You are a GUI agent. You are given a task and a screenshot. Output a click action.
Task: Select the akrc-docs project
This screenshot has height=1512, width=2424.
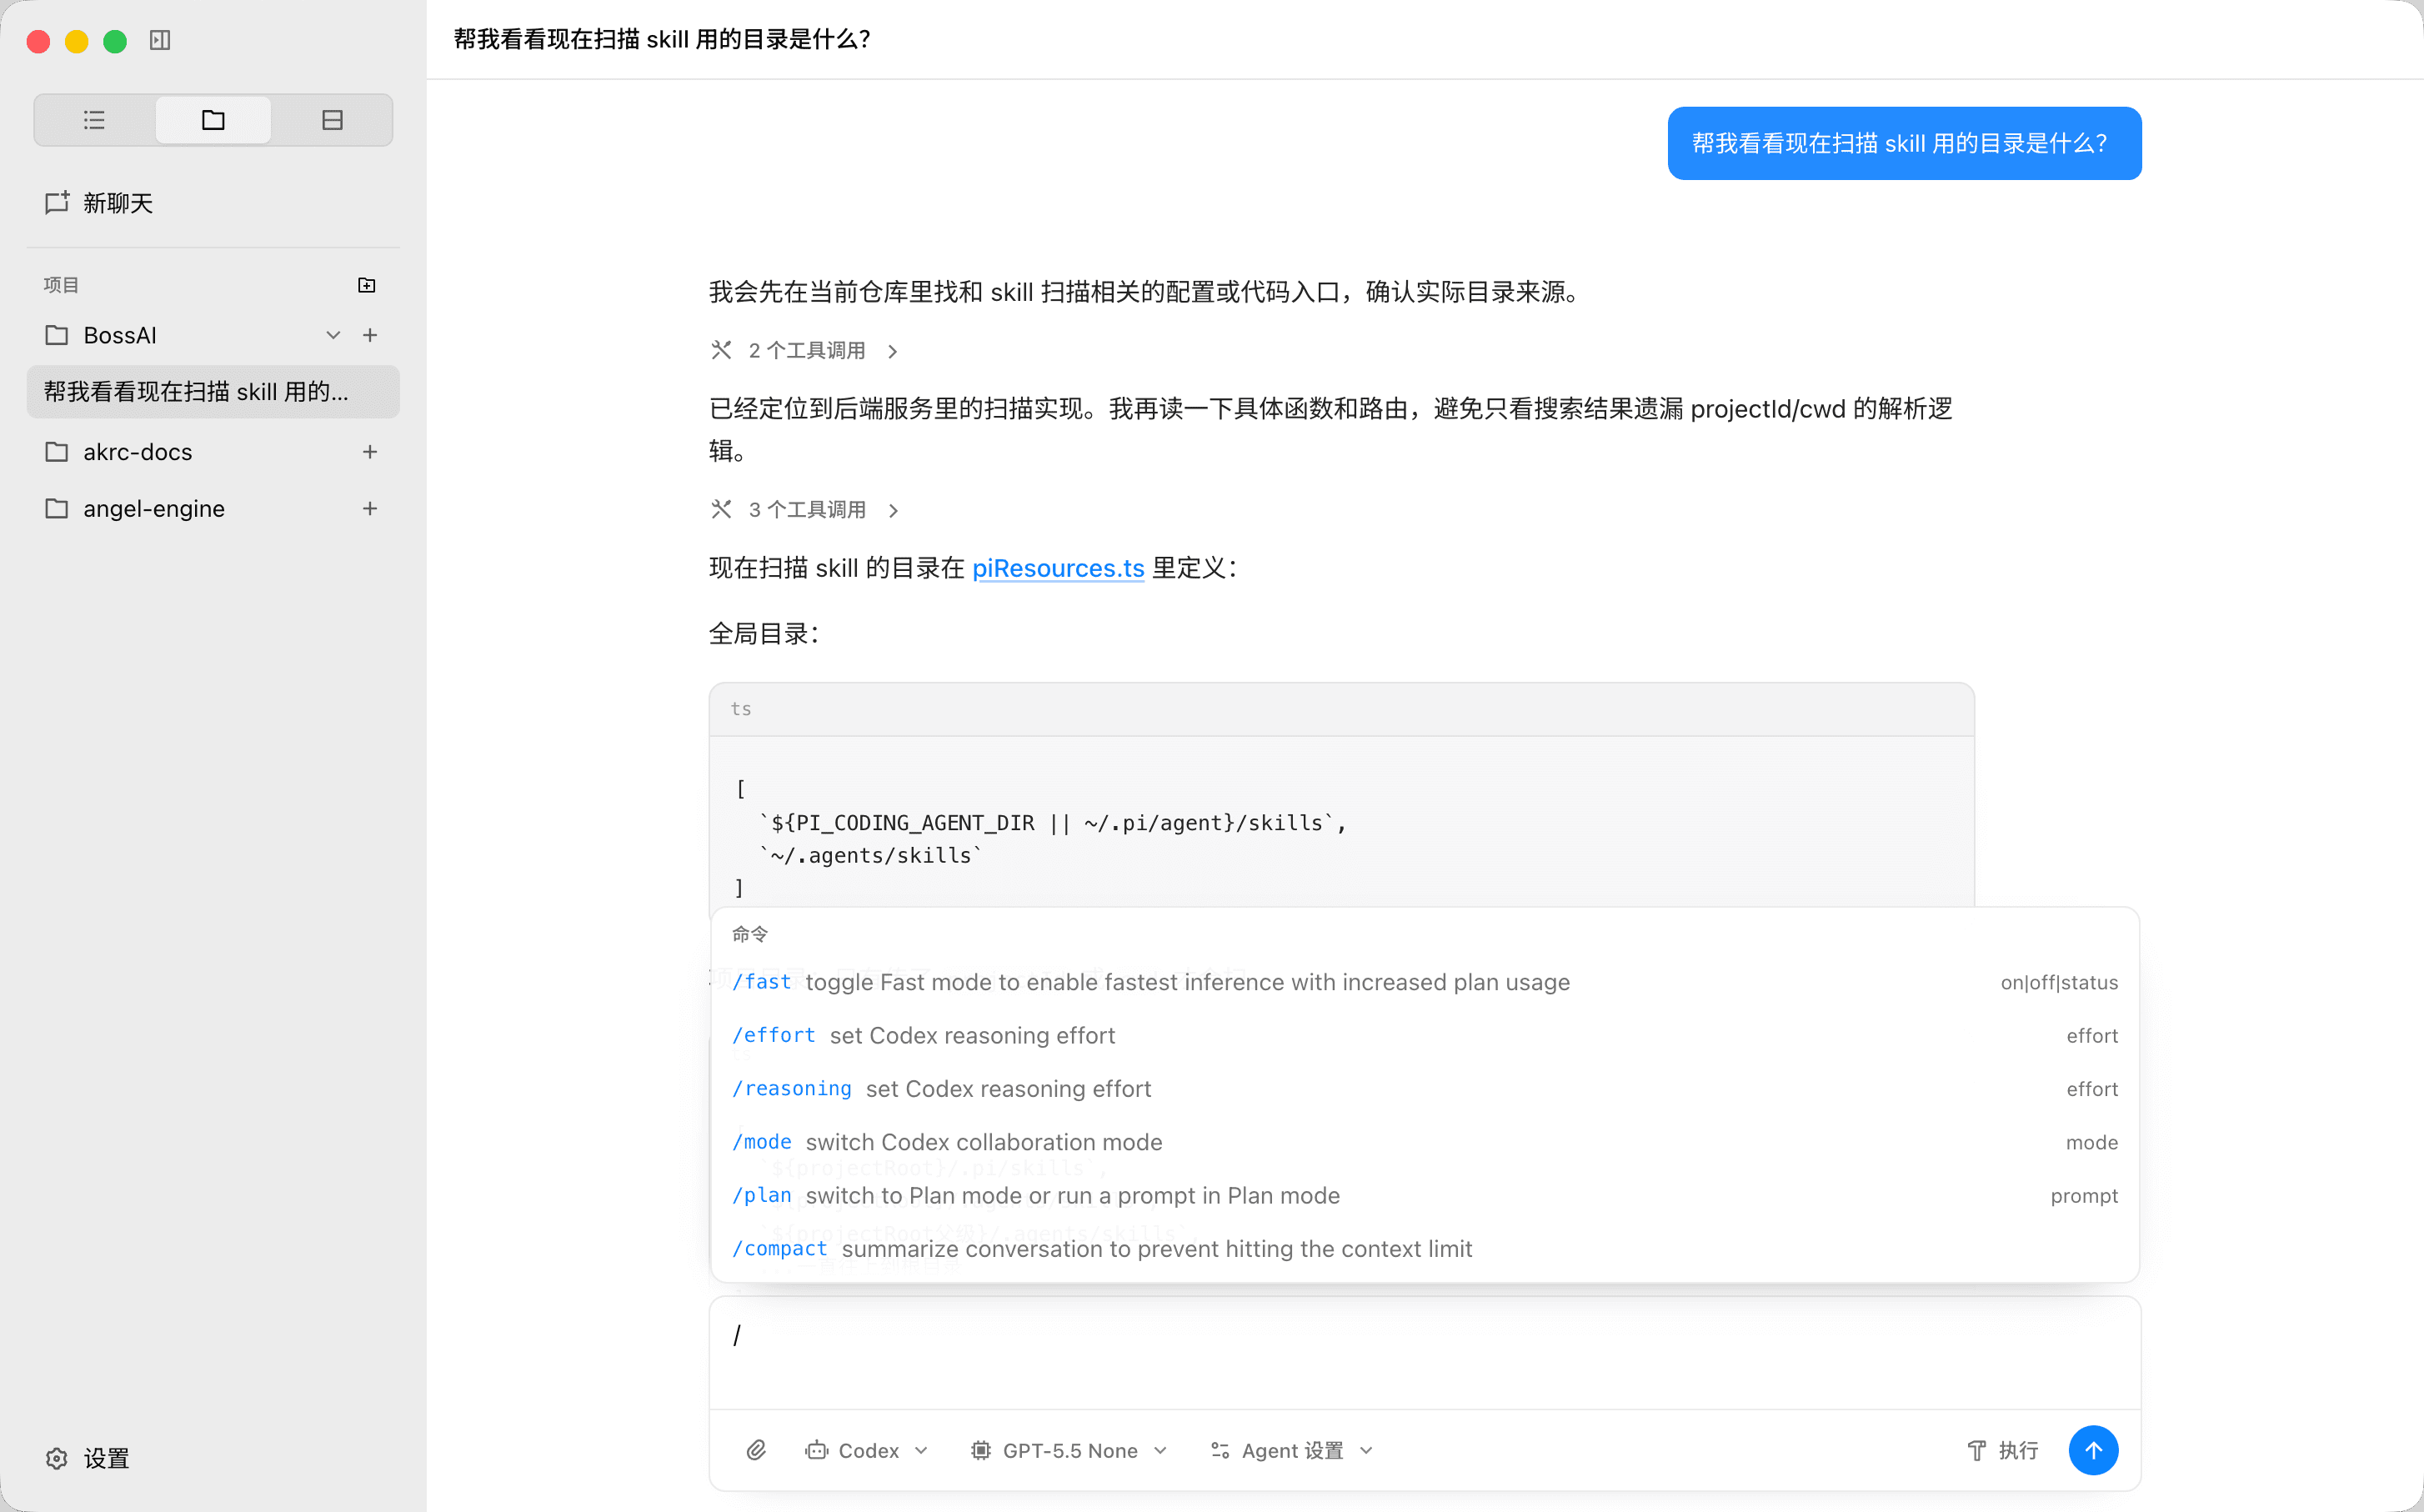137,452
